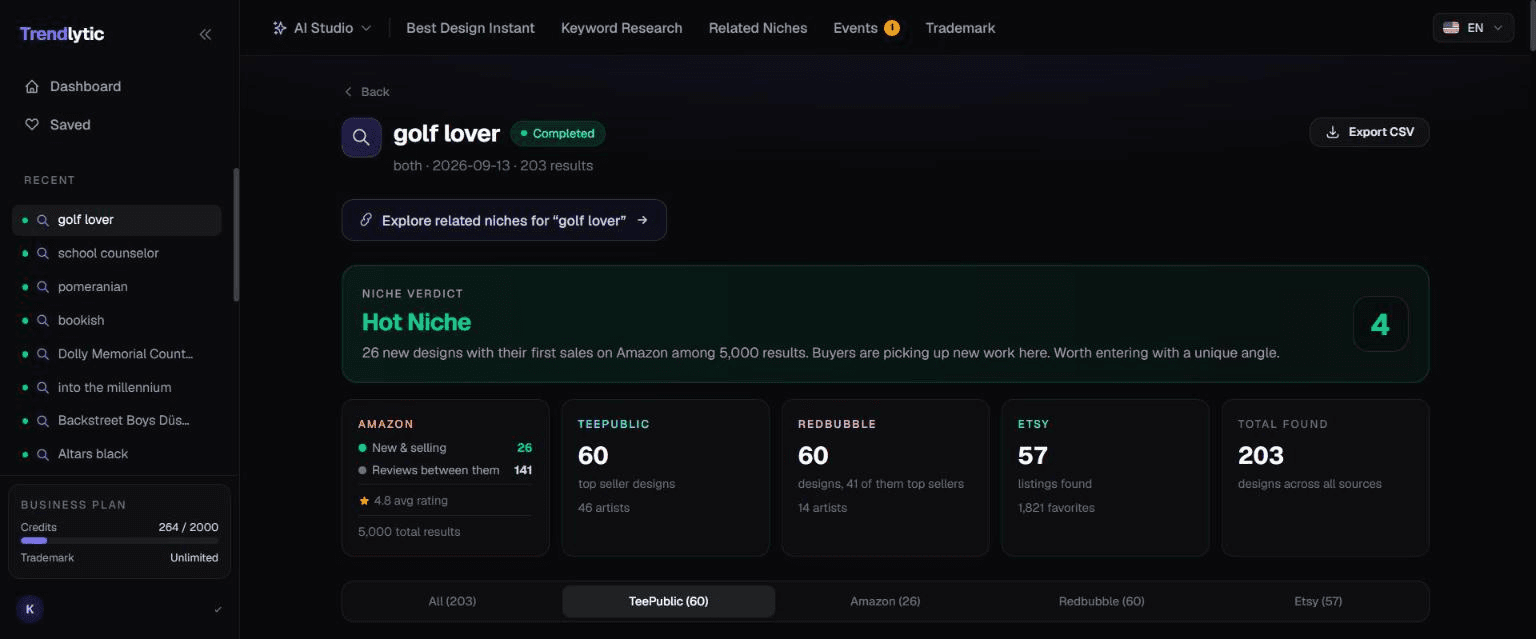
Task: Click "1,821 favorites" text
Action: (1056, 508)
